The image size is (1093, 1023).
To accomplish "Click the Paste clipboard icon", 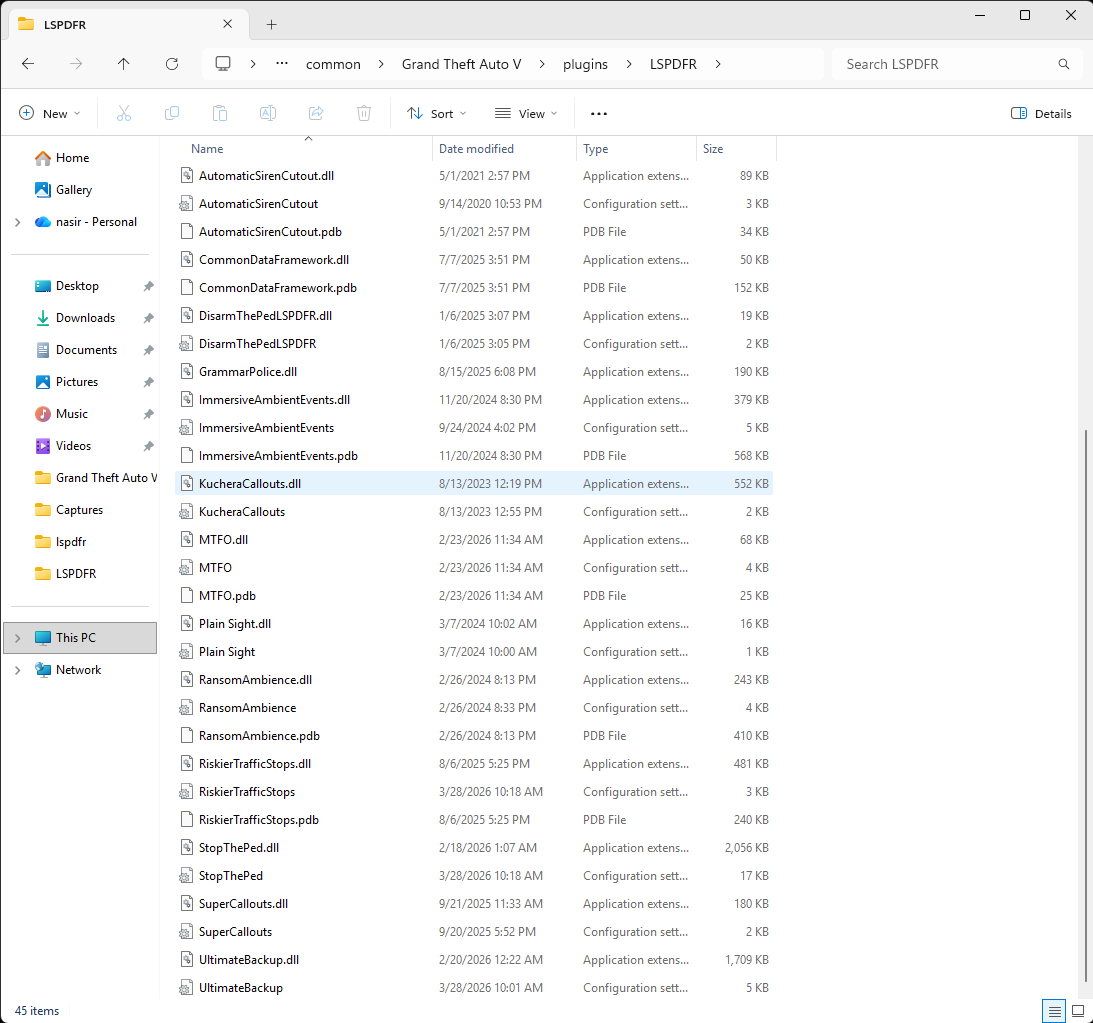I will click(x=220, y=114).
